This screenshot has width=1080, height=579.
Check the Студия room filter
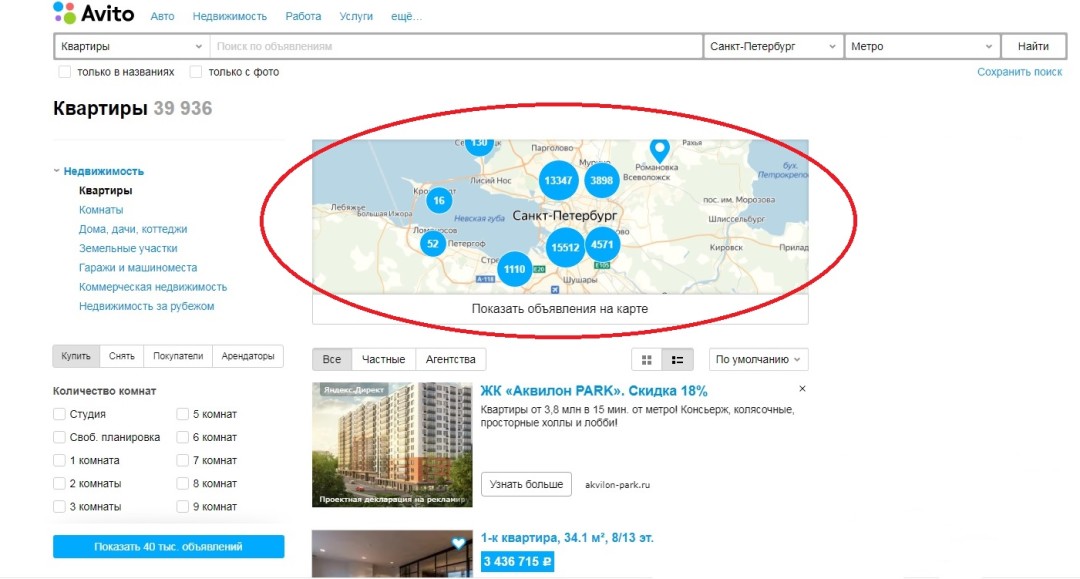(x=60, y=414)
